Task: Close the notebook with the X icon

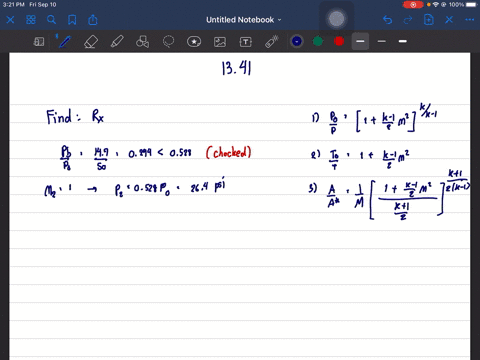Action: (x=10, y=20)
